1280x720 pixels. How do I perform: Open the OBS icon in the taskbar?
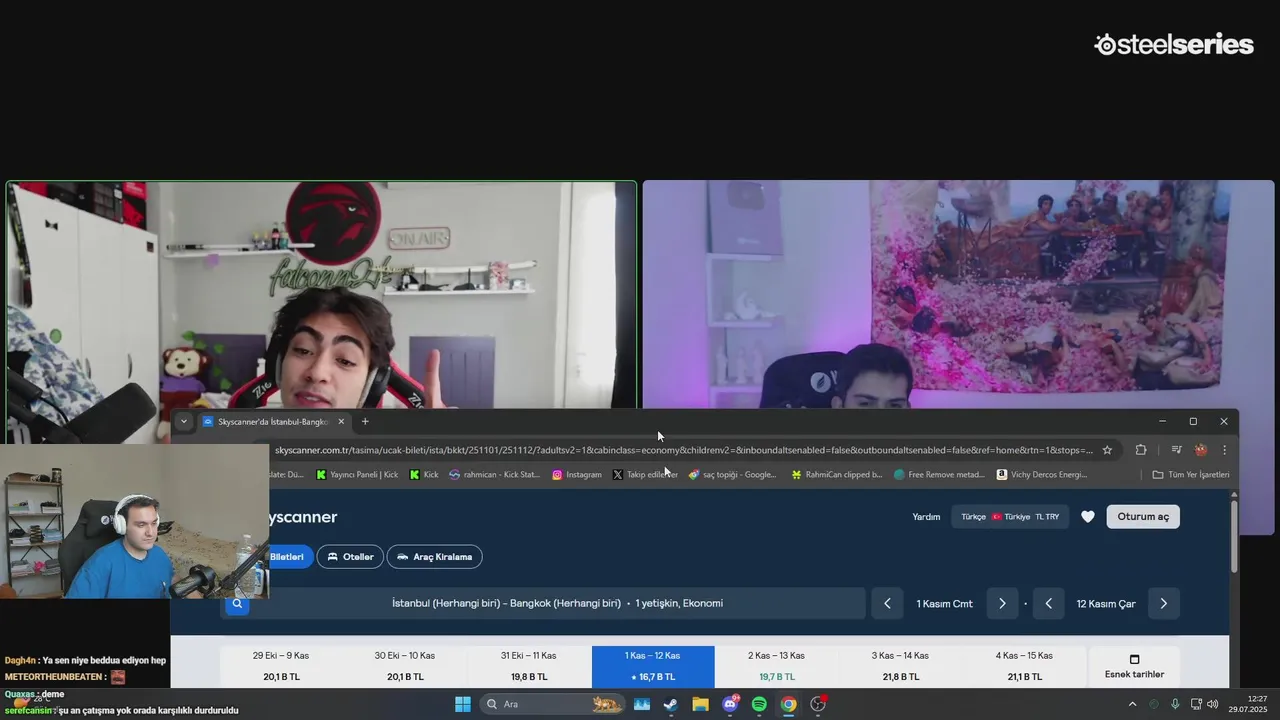pos(818,704)
